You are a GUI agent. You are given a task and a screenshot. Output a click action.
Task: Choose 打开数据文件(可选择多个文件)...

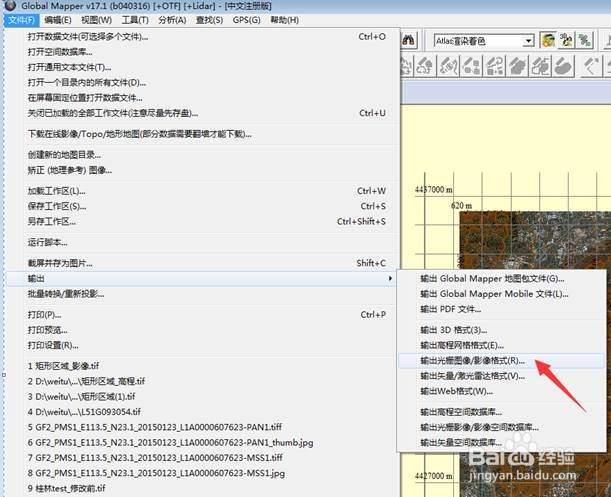point(203,37)
